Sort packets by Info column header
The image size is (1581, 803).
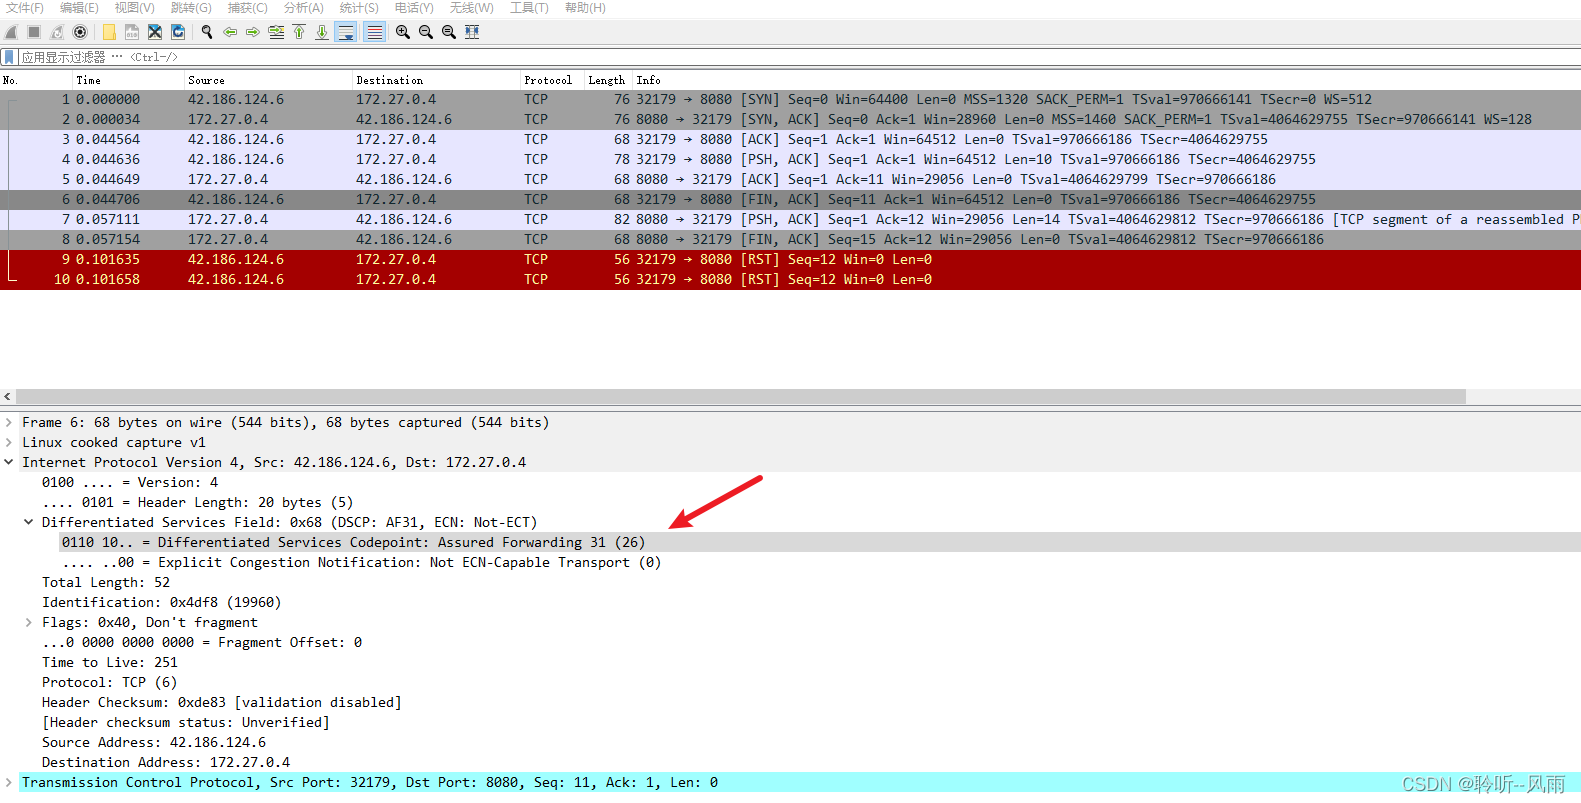point(1106,80)
